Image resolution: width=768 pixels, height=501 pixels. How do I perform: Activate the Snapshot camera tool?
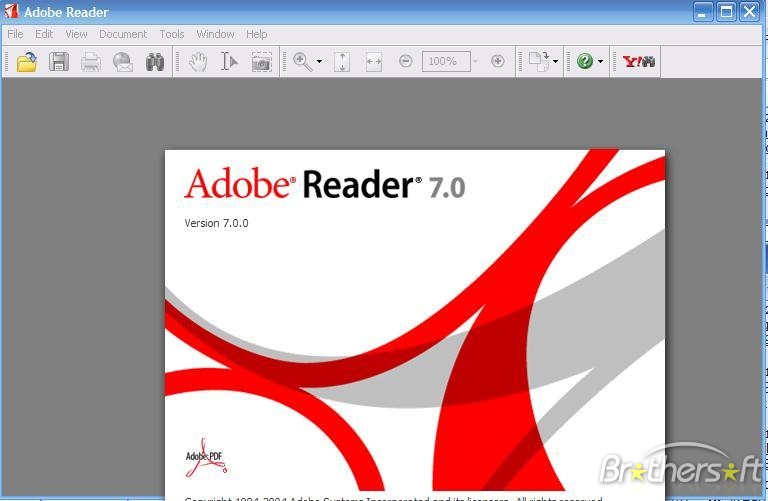pyautogui.click(x=262, y=62)
